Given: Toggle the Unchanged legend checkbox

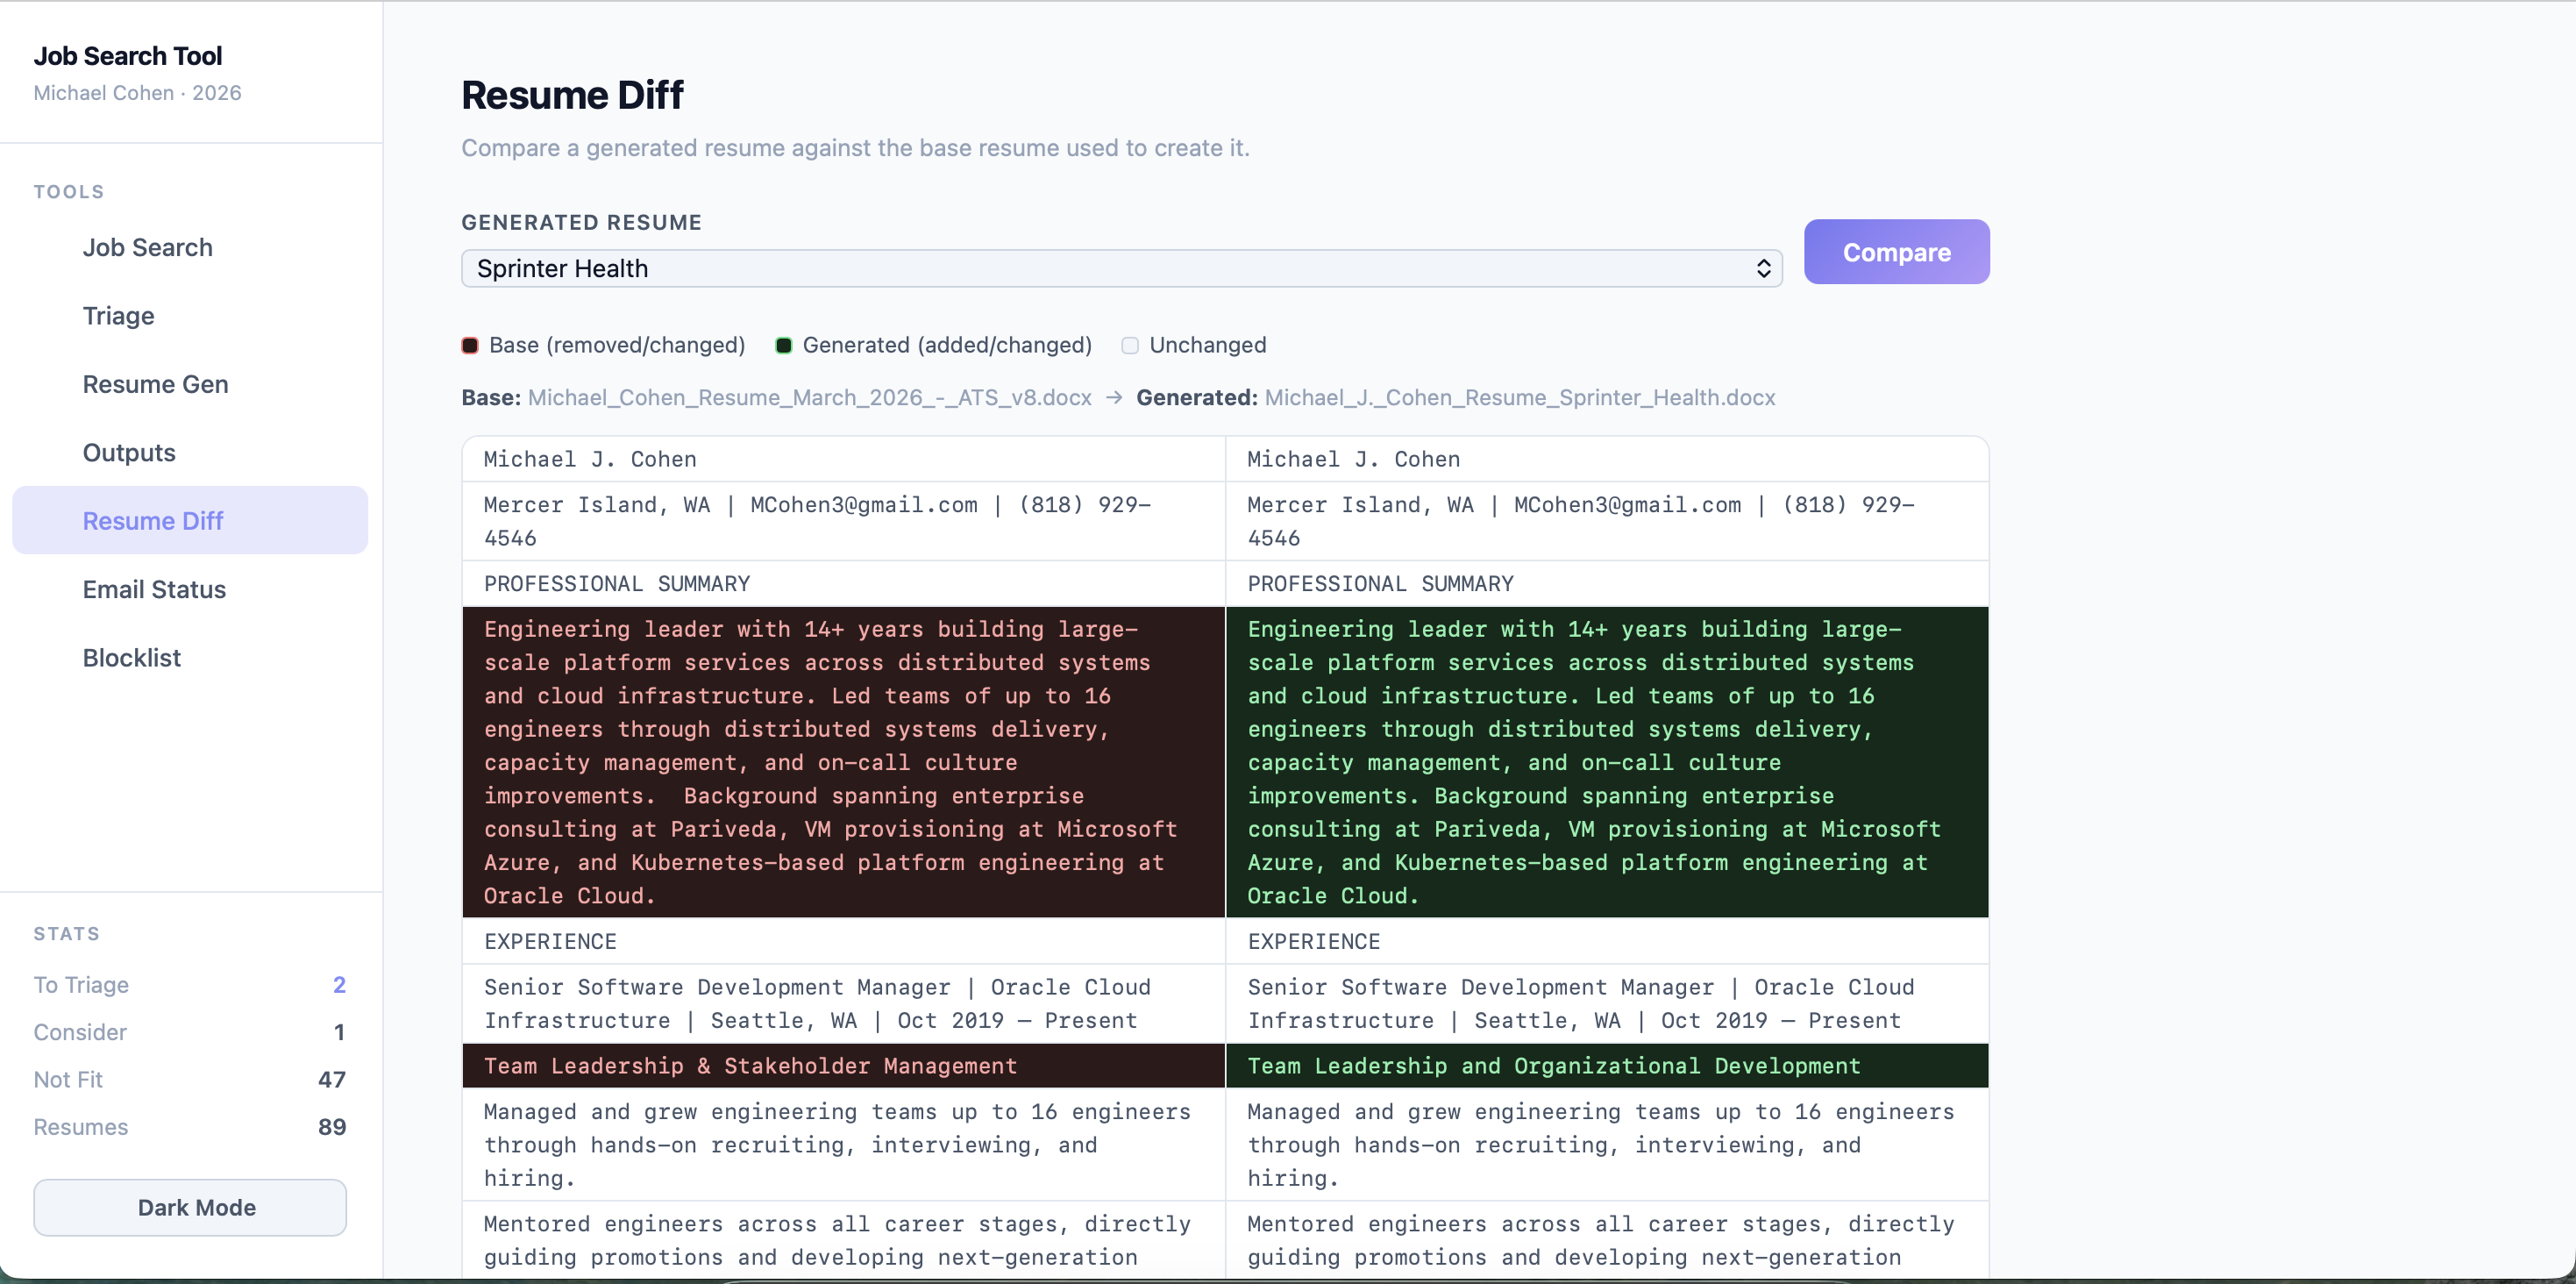Looking at the screenshot, I should click(x=1130, y=345).
